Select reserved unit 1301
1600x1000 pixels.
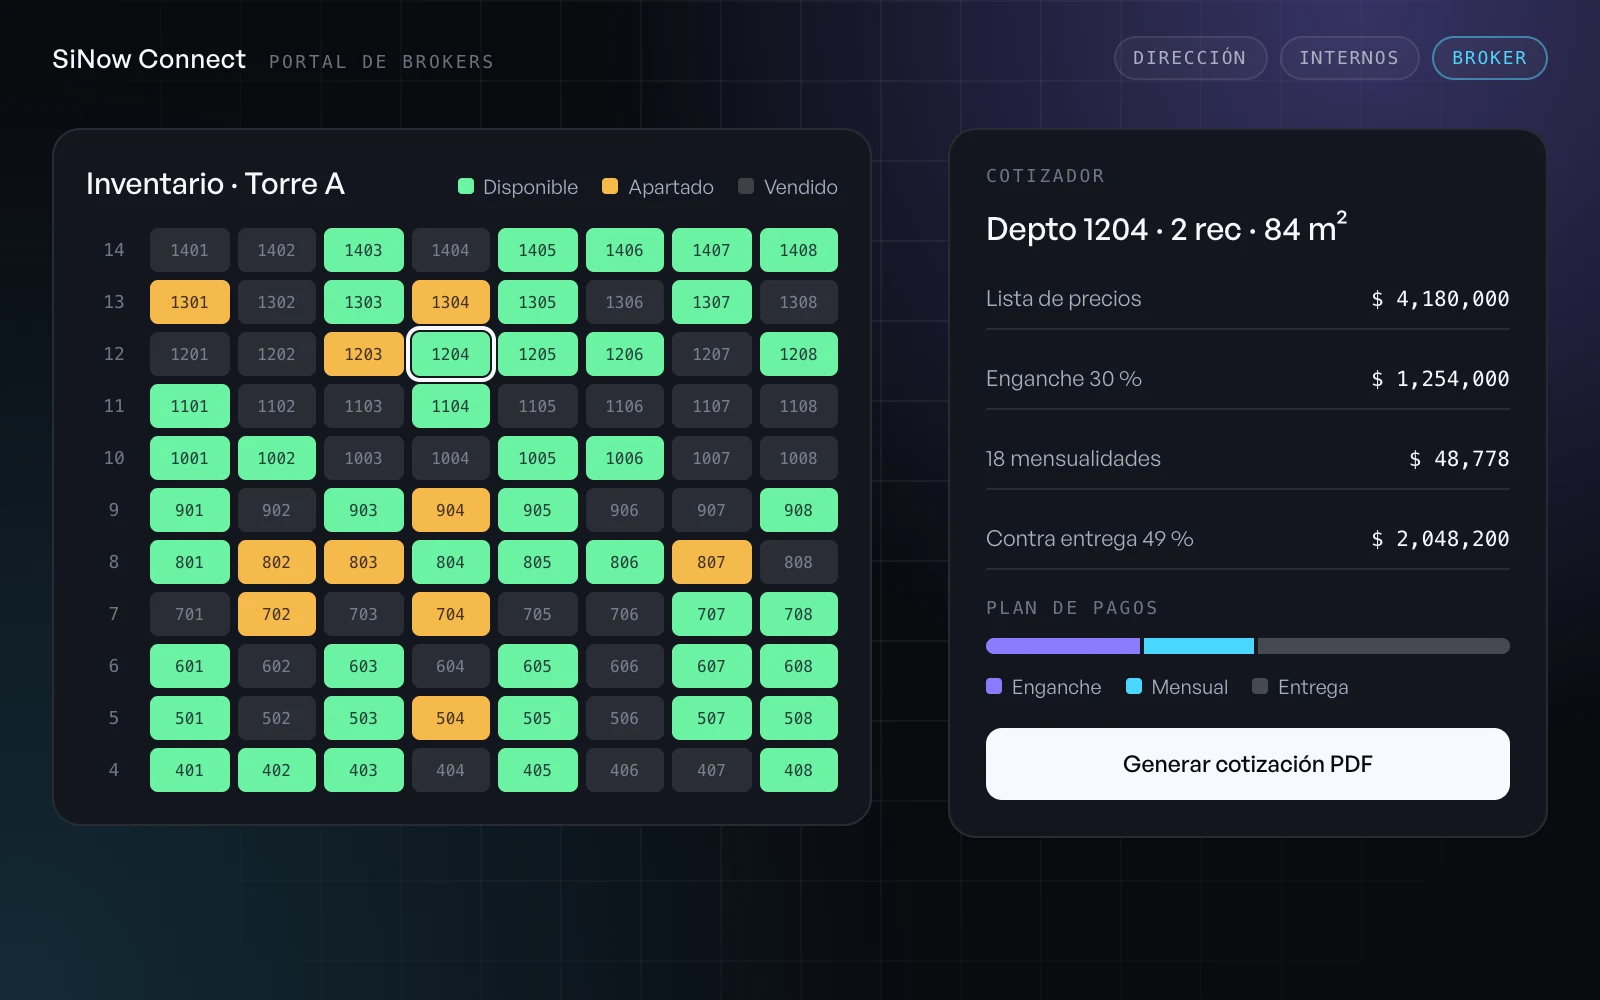[x=190, y=302]
